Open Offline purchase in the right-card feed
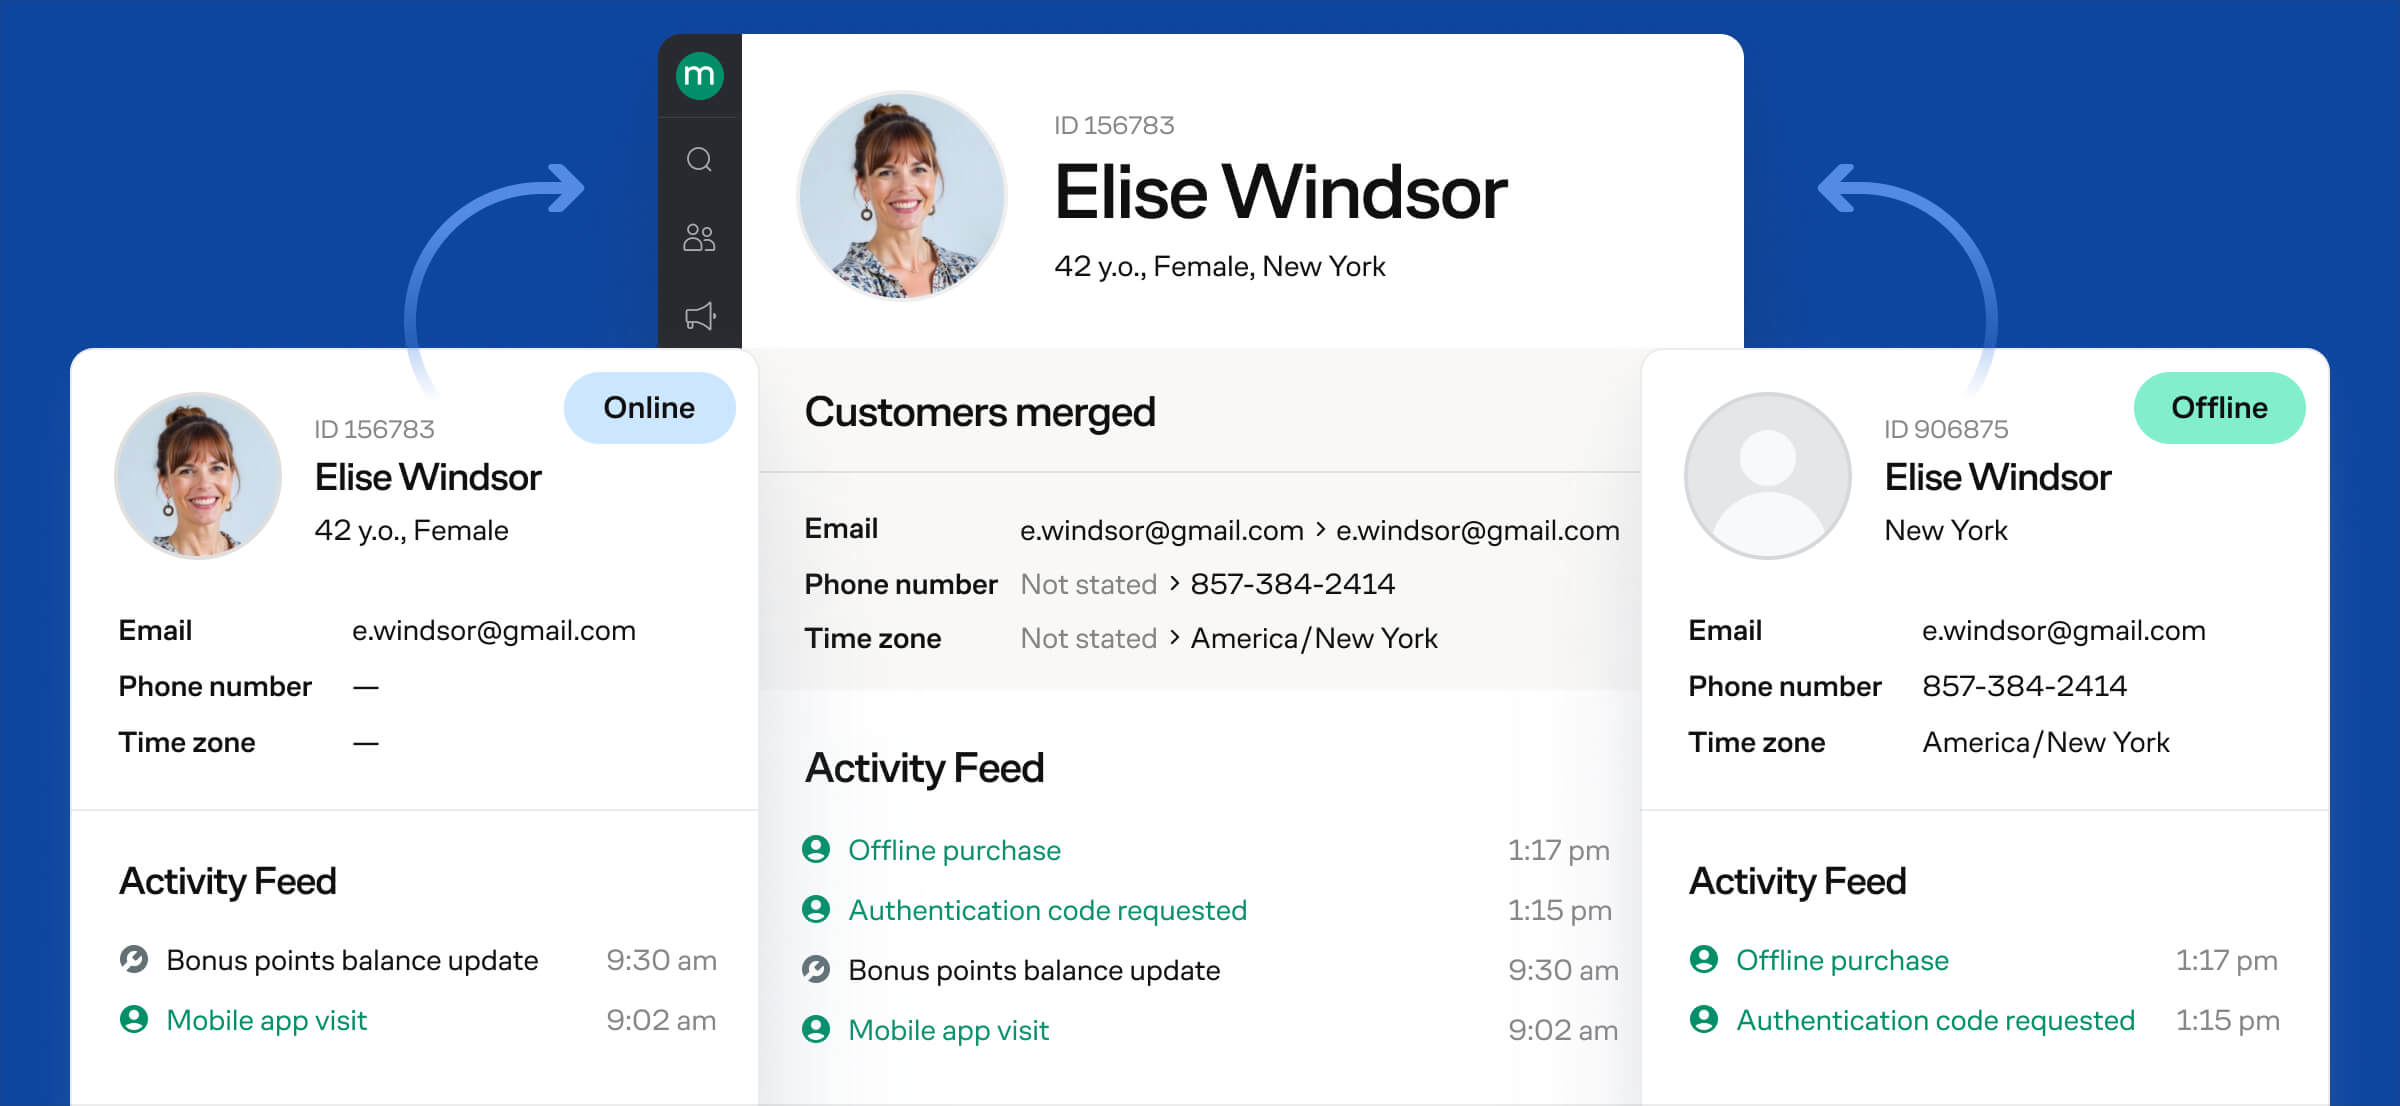This screenshot has width=2400, height=1106. 1842,960
